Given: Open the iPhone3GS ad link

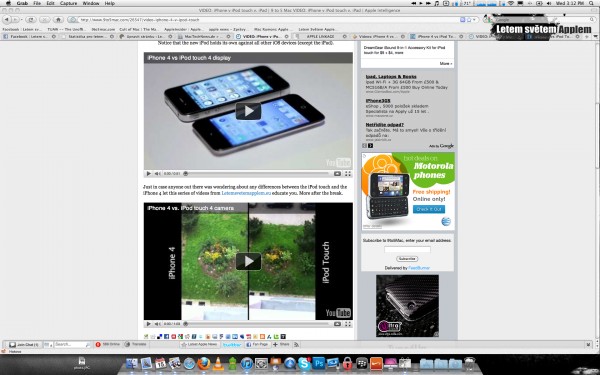Looking at the screenshot, I should click(378, 101).
